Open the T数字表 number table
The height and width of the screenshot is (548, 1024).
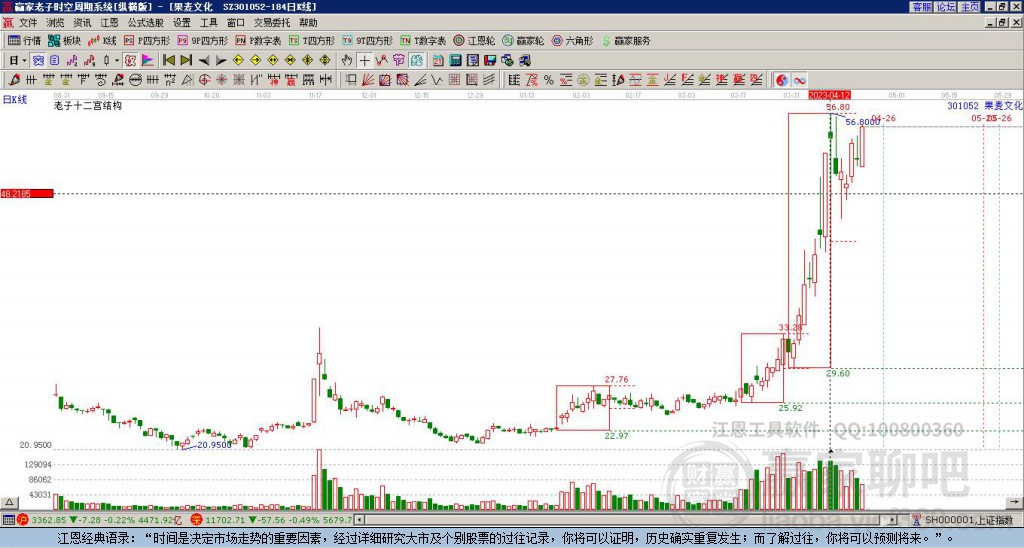pos(423,40)
